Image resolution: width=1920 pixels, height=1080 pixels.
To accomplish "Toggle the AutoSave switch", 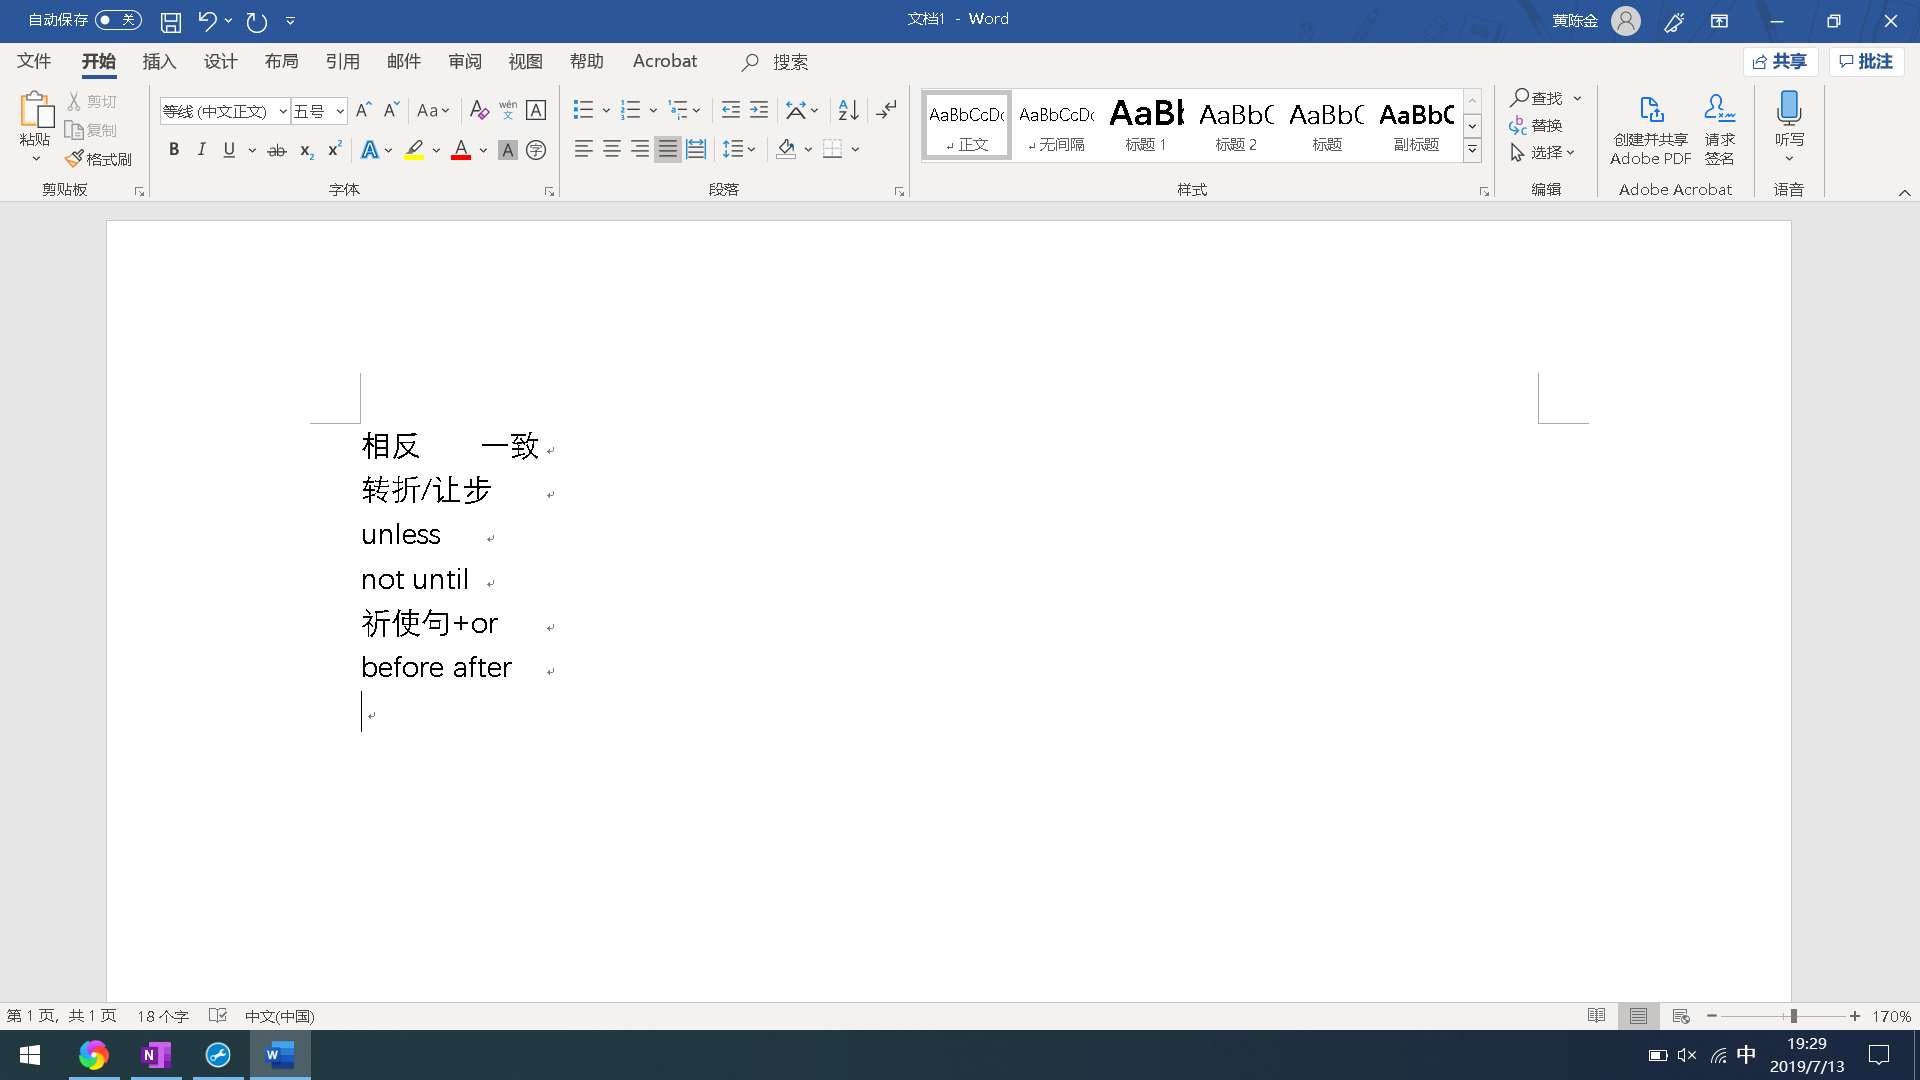I will coord(118,20).
